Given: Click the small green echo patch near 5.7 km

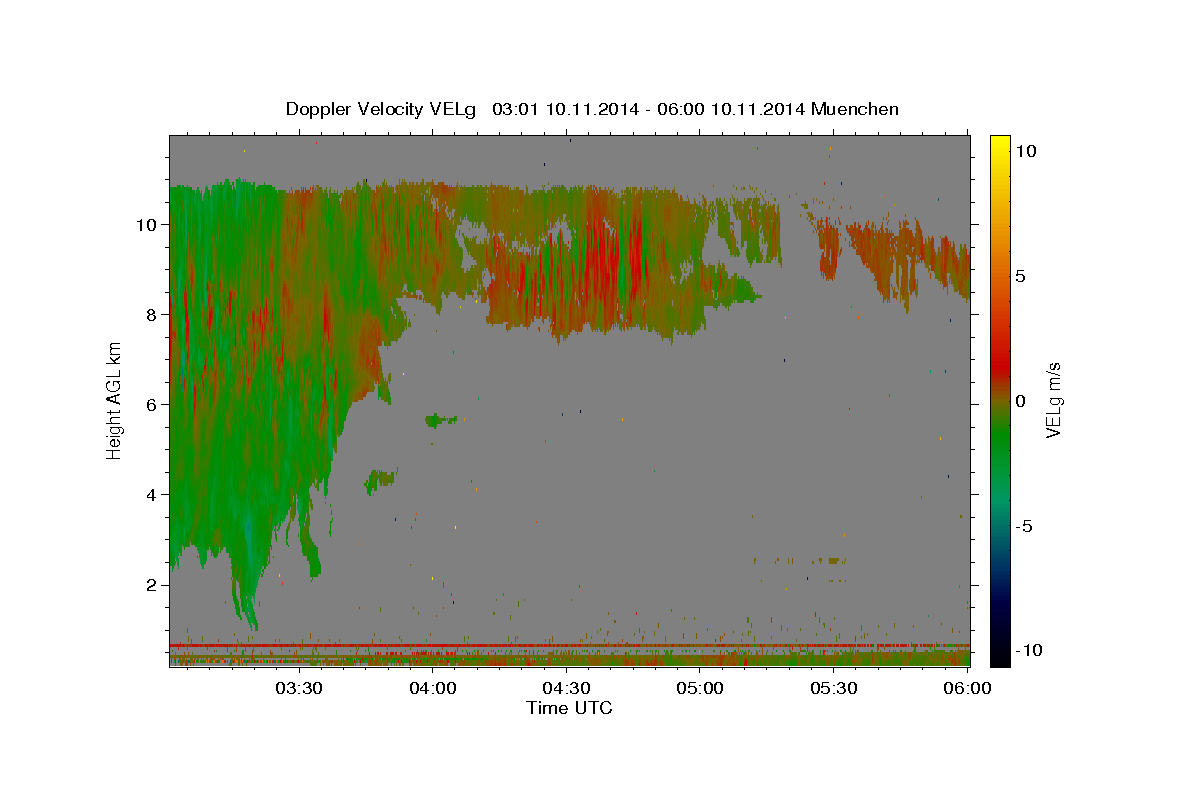Looking at the screenshot, I should (439, 420).
